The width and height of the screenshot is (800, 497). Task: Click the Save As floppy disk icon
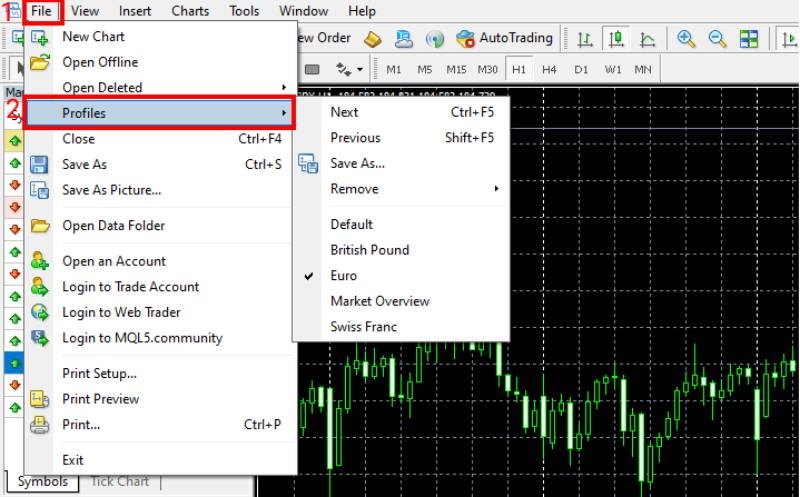coord(39,164)
